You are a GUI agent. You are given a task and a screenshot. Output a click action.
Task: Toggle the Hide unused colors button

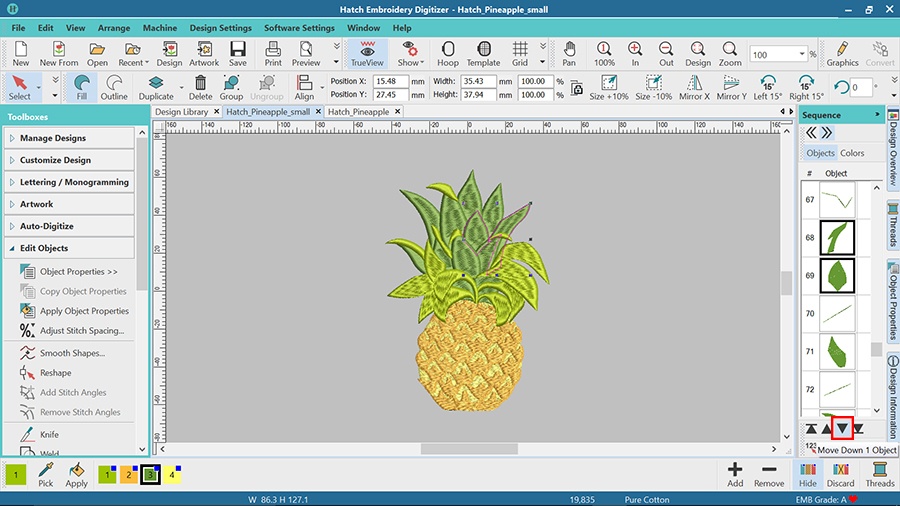click(x=807, y=473)
